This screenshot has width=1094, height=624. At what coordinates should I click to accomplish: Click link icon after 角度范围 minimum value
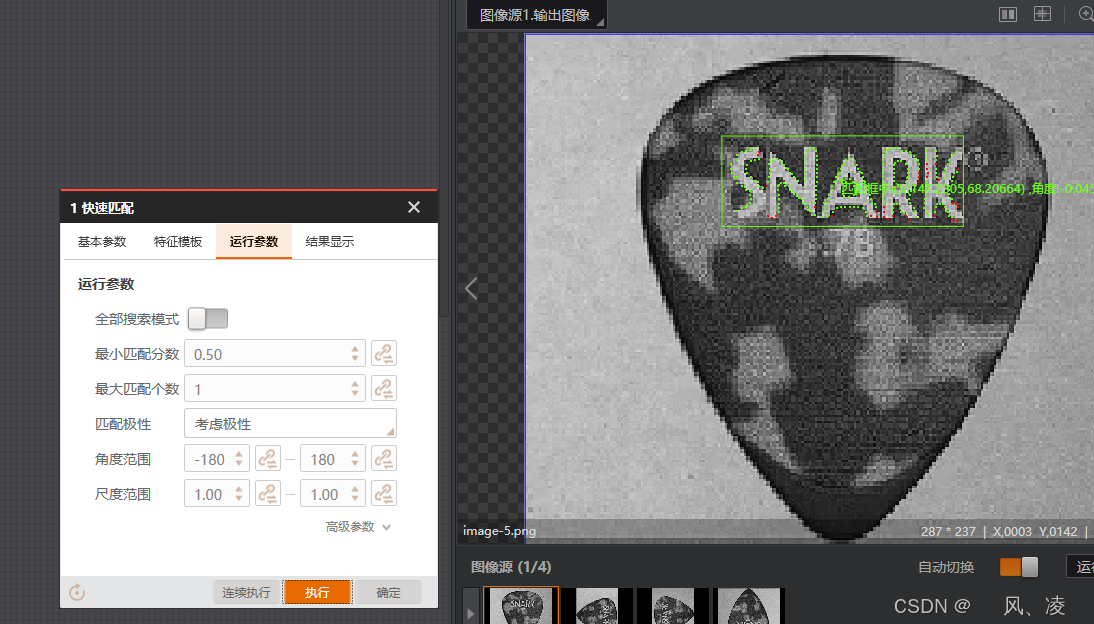tap(268, 459)
